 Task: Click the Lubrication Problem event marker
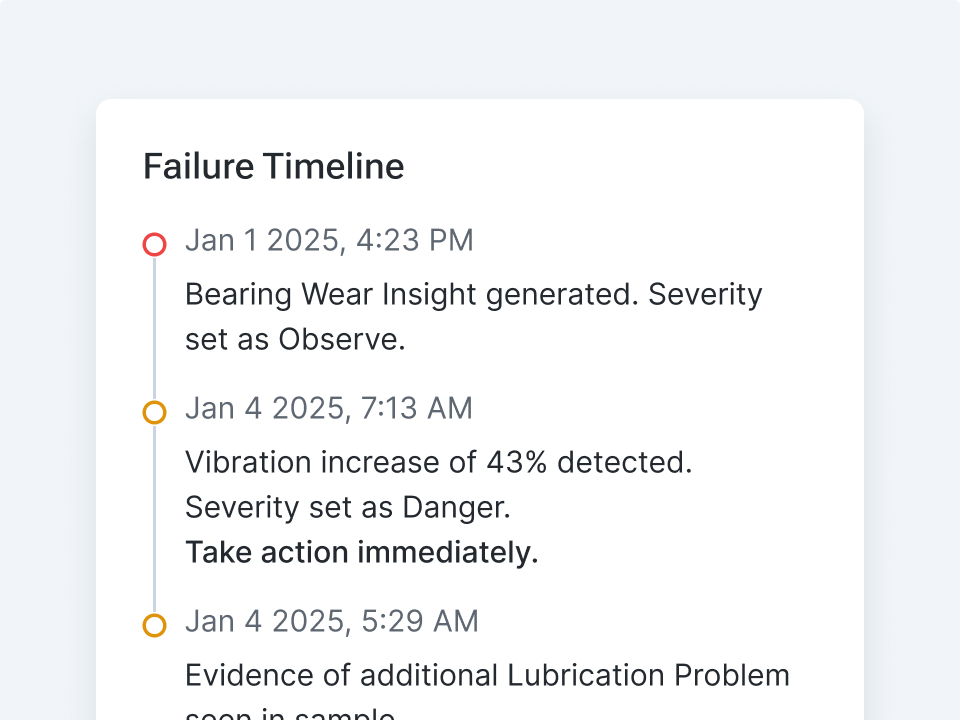[x=154, y=625]
